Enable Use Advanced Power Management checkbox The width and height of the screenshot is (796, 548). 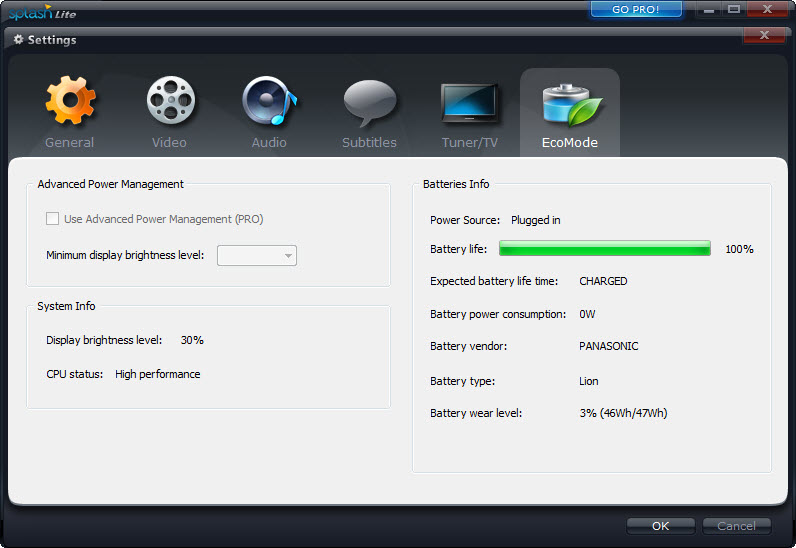tap(52, 218)
